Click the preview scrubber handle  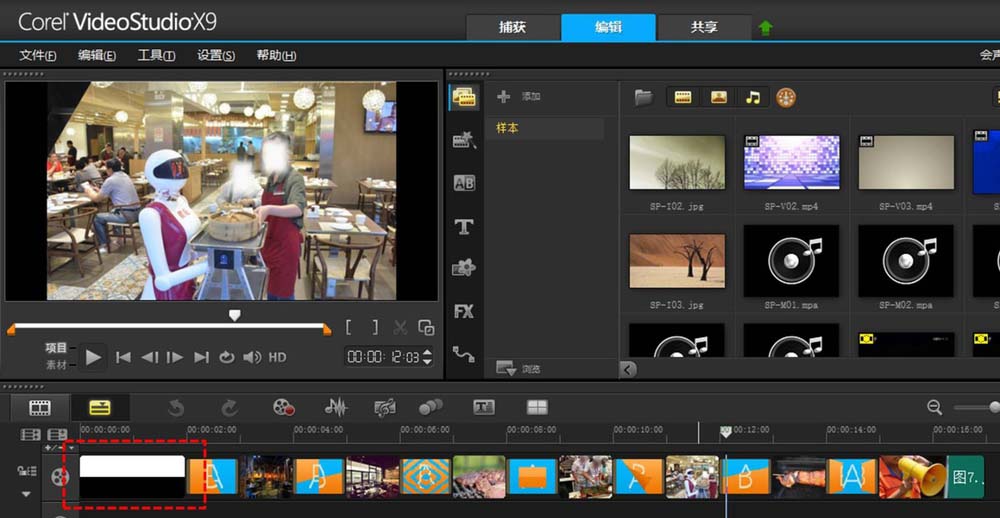235,316
